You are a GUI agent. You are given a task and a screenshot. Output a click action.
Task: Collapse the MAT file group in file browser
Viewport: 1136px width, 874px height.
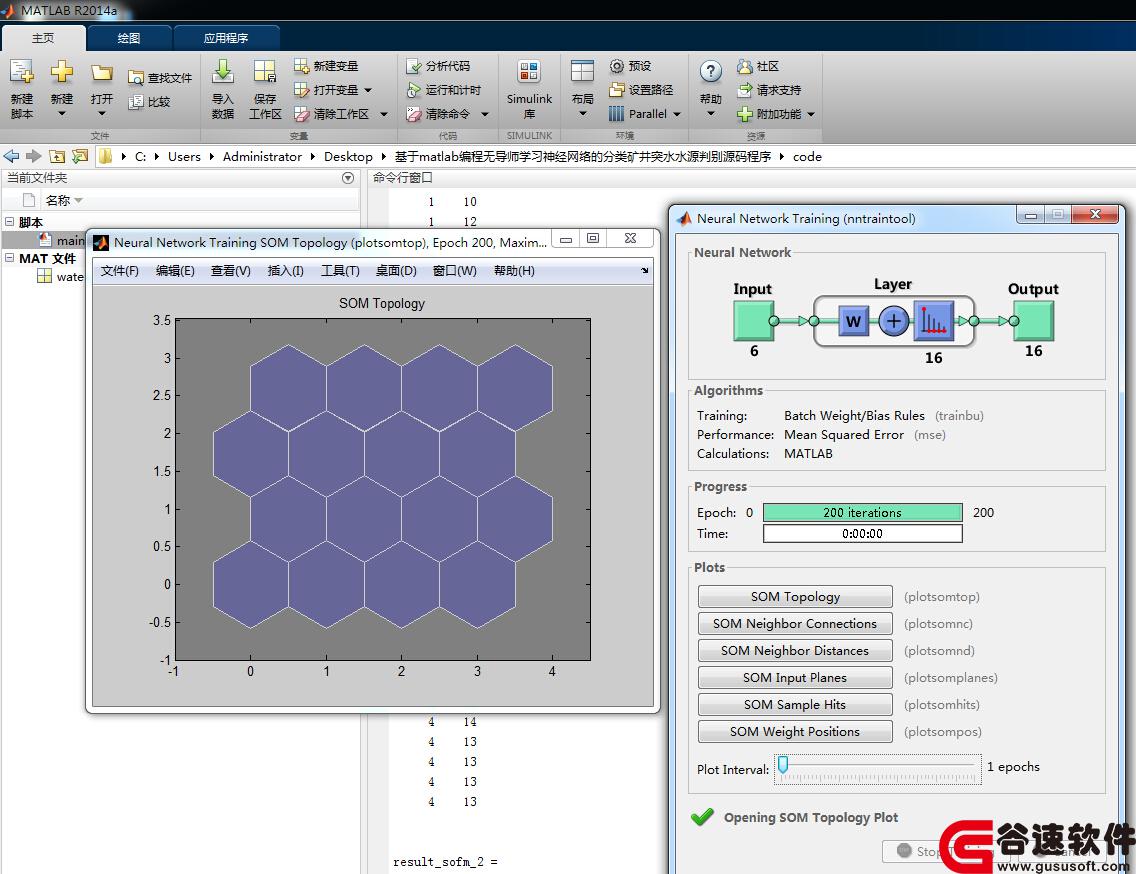(9, 258)
